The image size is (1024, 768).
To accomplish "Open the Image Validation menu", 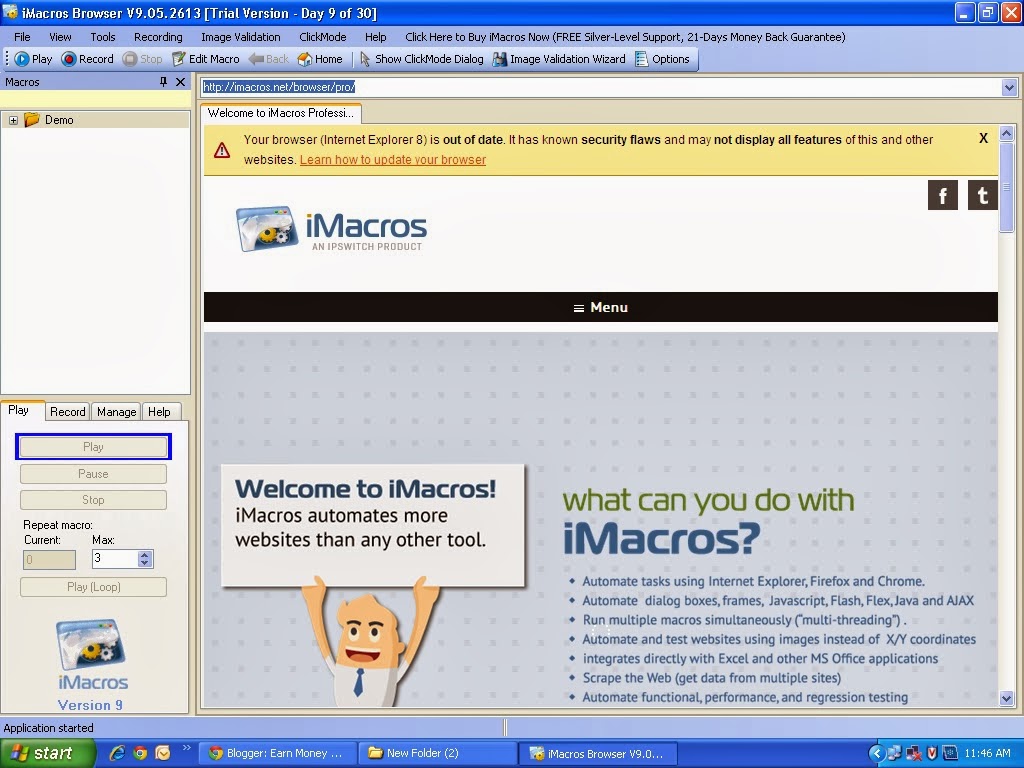I will [x=240, y=37].
